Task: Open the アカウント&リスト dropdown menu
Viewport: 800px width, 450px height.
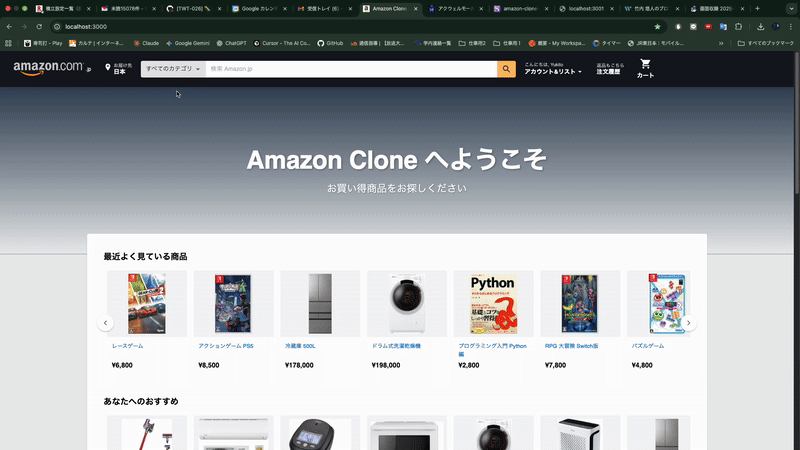Action: point(553,69)
